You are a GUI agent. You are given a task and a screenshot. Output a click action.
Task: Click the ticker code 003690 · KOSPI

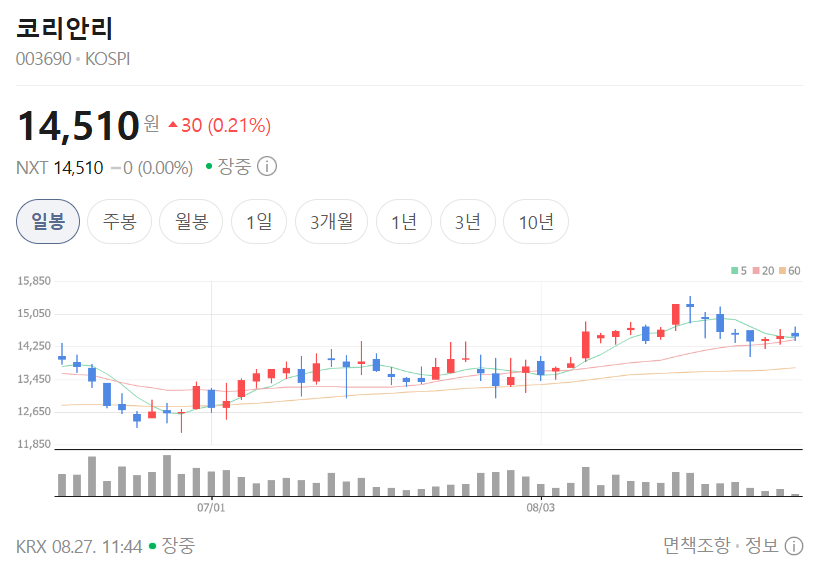(73, 59)
